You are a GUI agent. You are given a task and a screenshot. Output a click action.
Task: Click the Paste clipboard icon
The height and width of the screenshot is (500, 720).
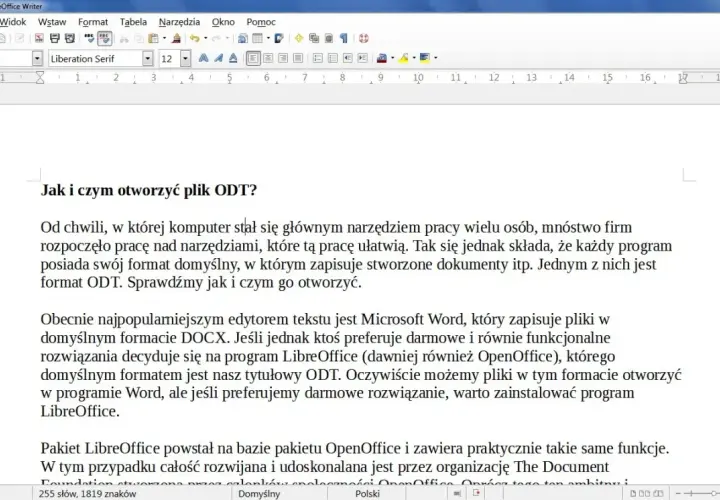[153, 39]
